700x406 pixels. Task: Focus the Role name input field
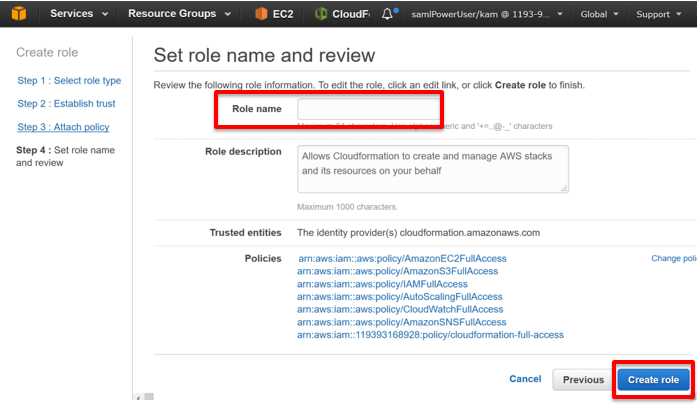(369, 109)
